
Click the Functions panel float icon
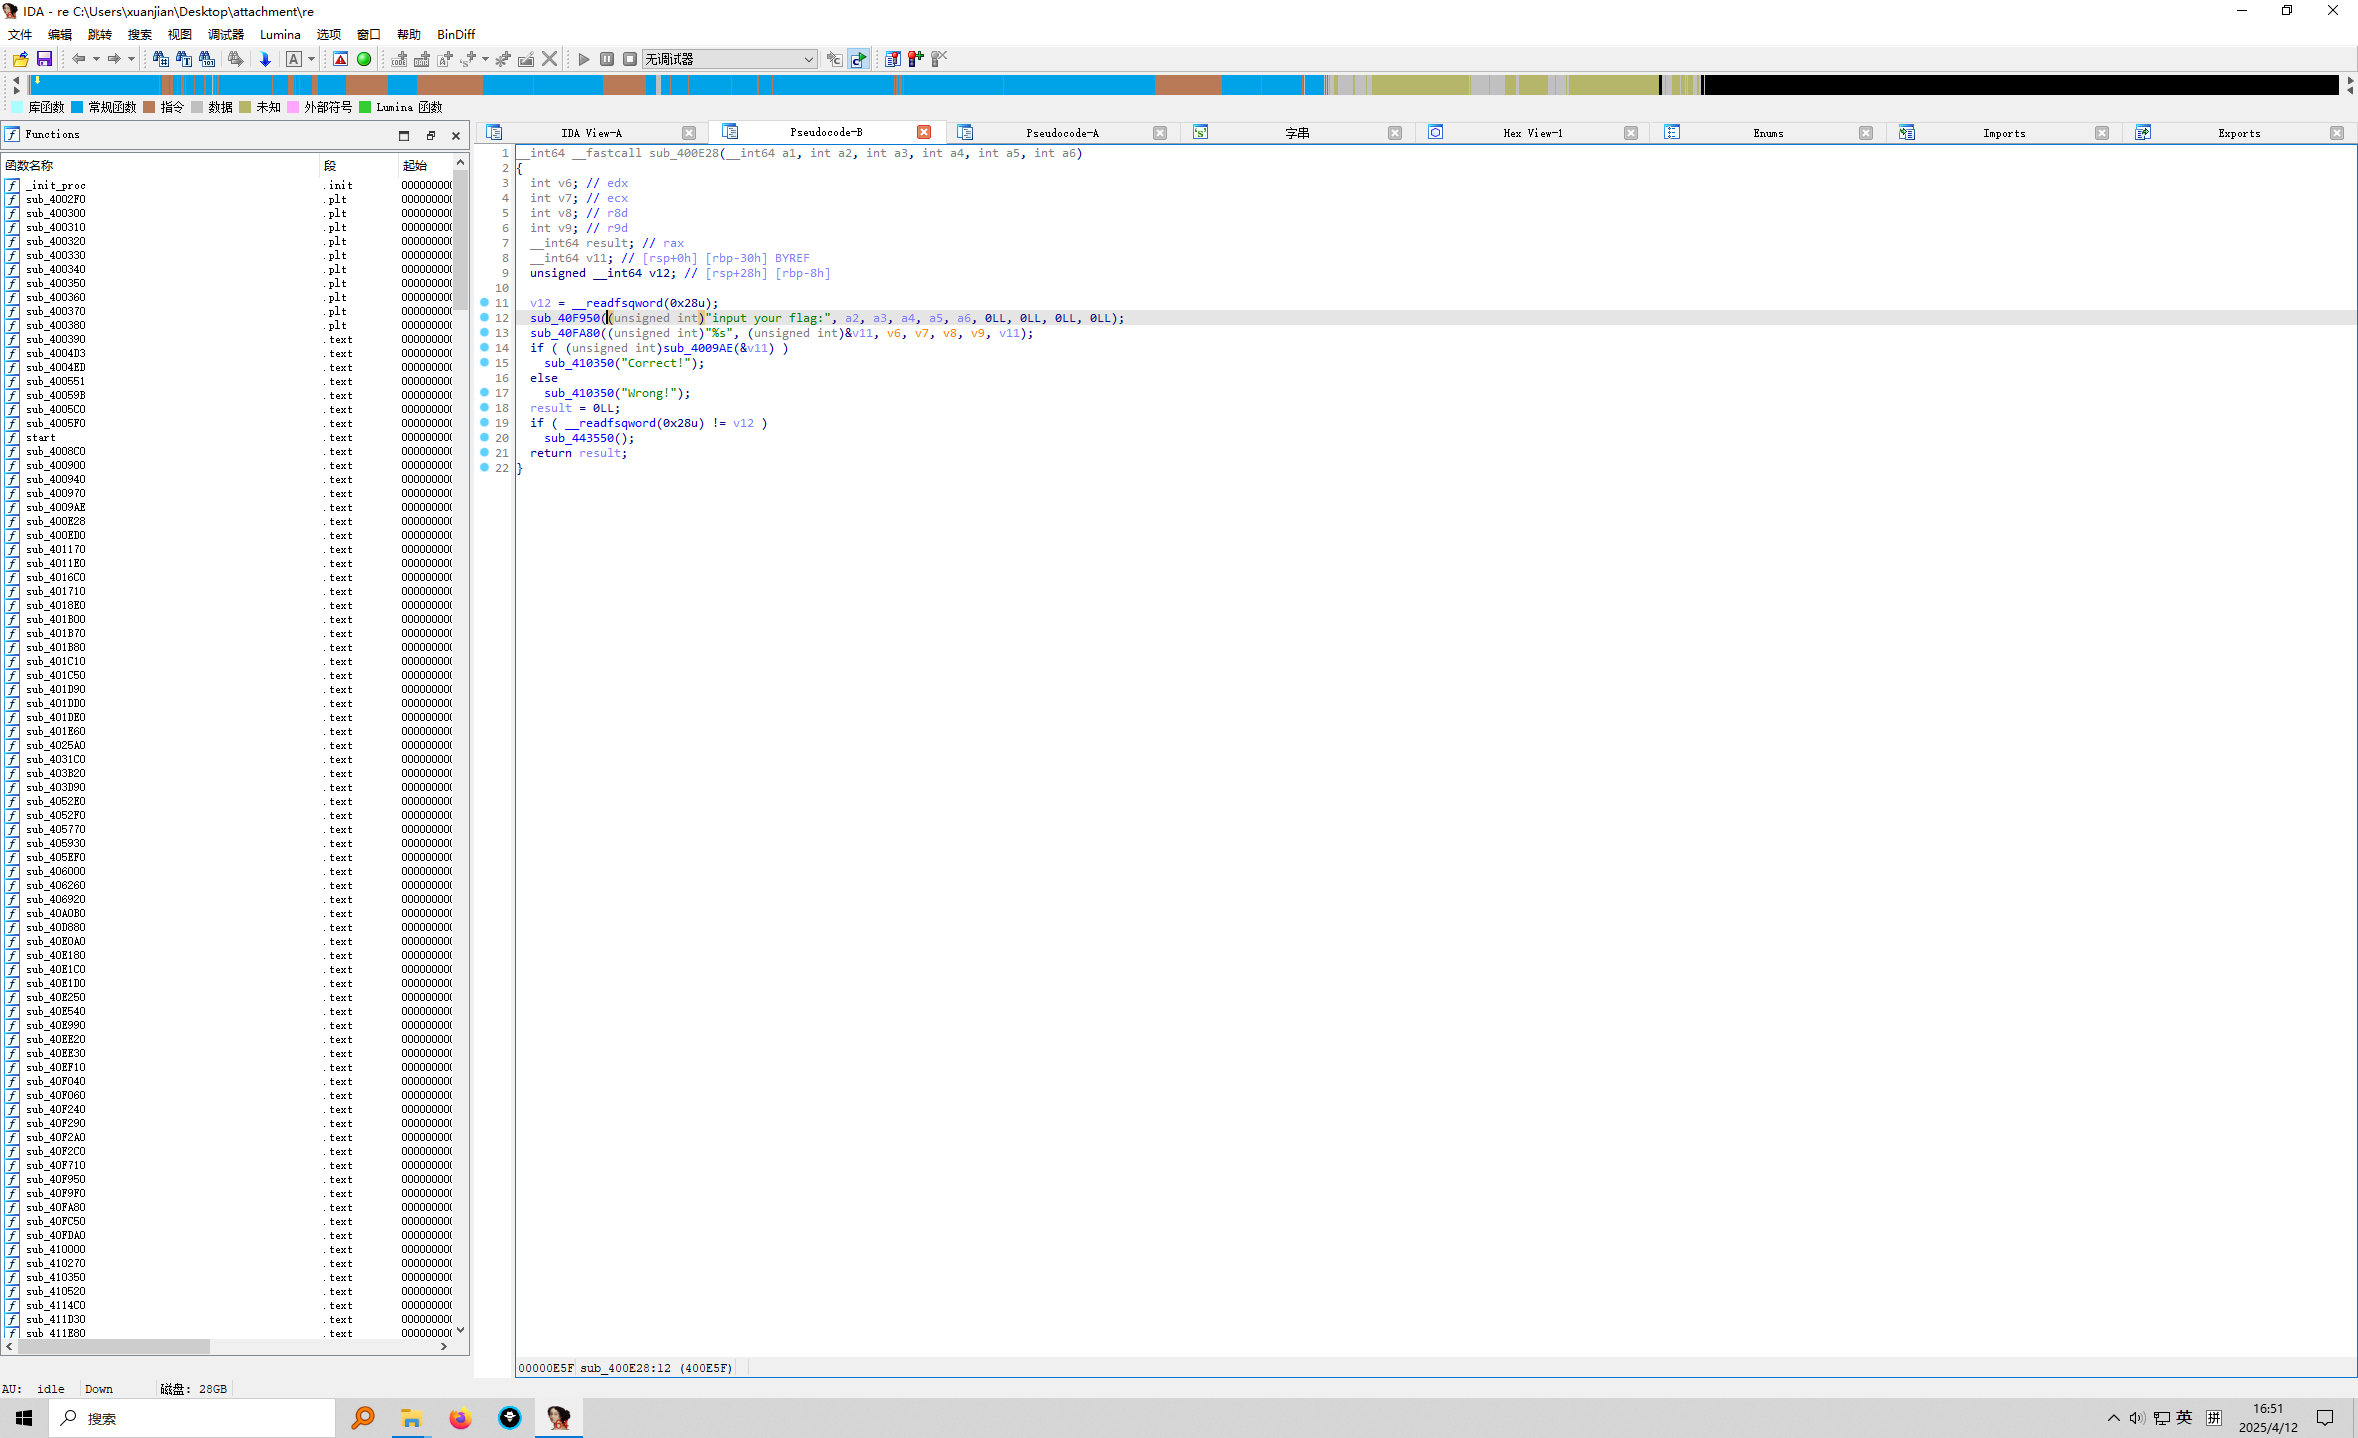(x=430, y=135)
